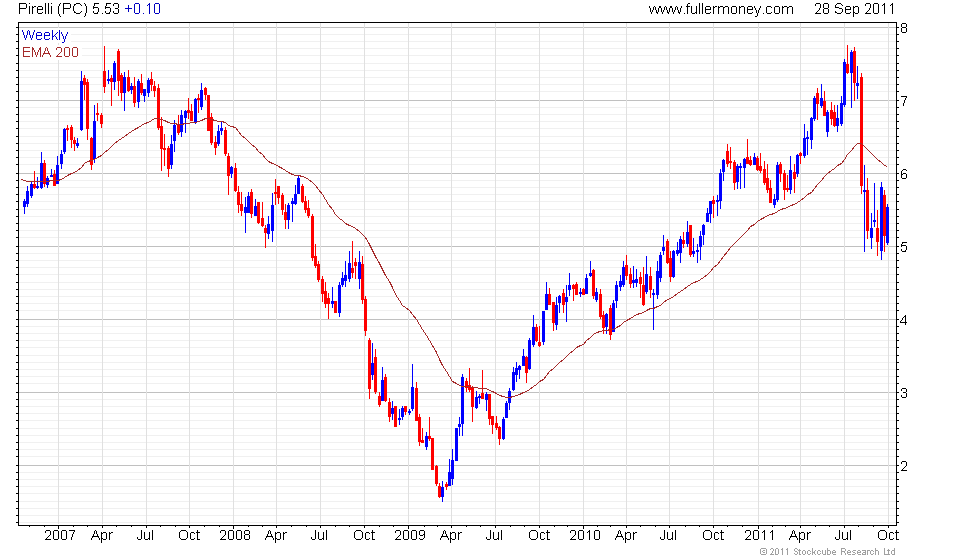Click the Oct label before 2009

pyautogui.click(x=364, y=536)
